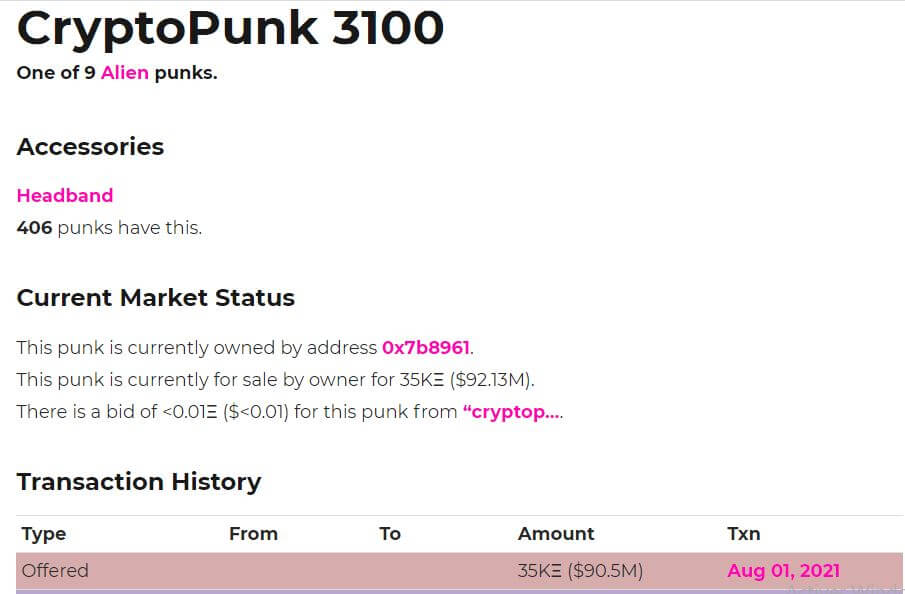Image resolution: width=905 pixels, height=594 pixels.
Task: Click the Txn column header
Action: pos(743,533)
